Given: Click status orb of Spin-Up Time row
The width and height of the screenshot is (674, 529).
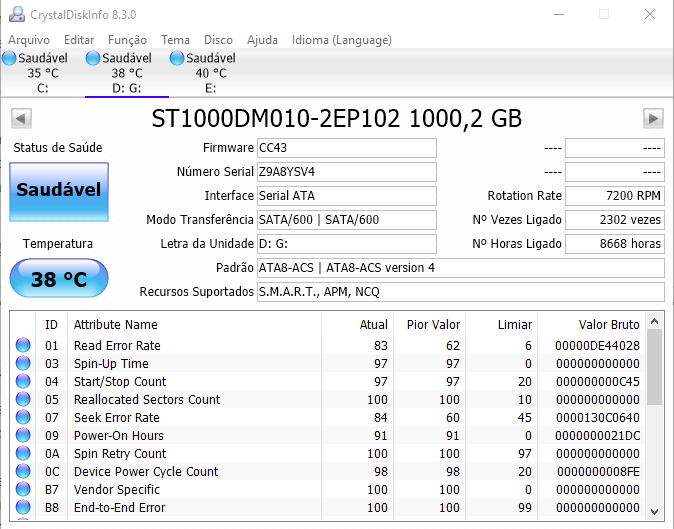Looking at the screenshot, I should [x=23, y=363].
